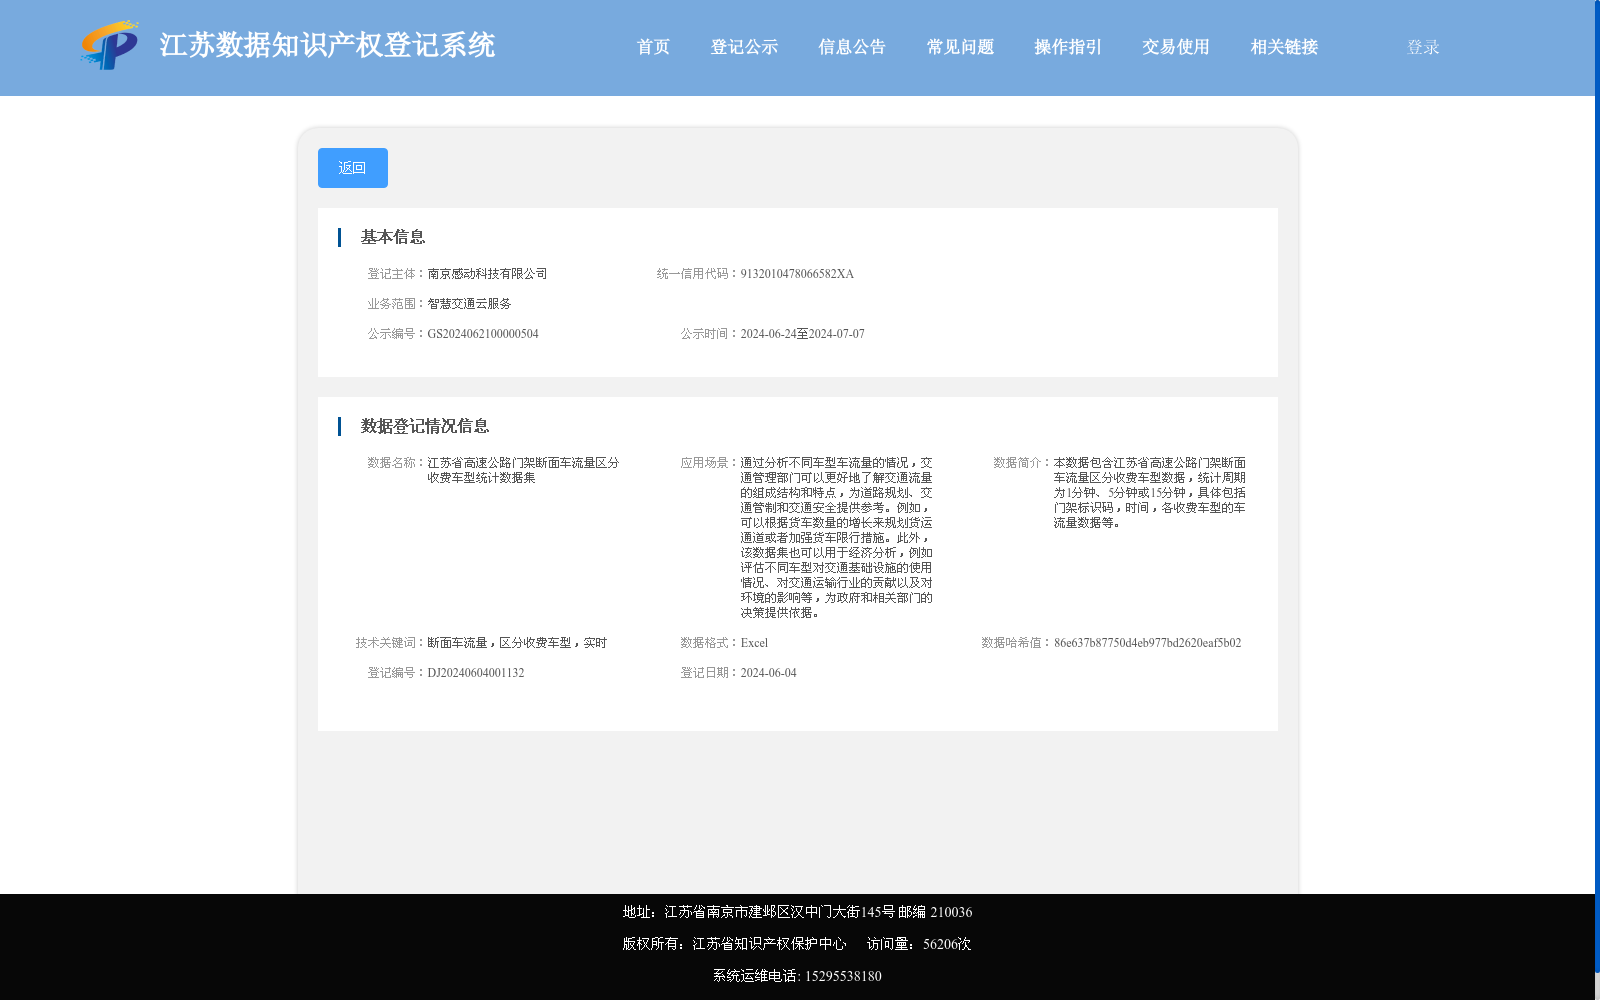This screenshot has height=1000, width=1600.
Task: Click the 应用场景 description paragraph
Action: [x=836, y=538]
